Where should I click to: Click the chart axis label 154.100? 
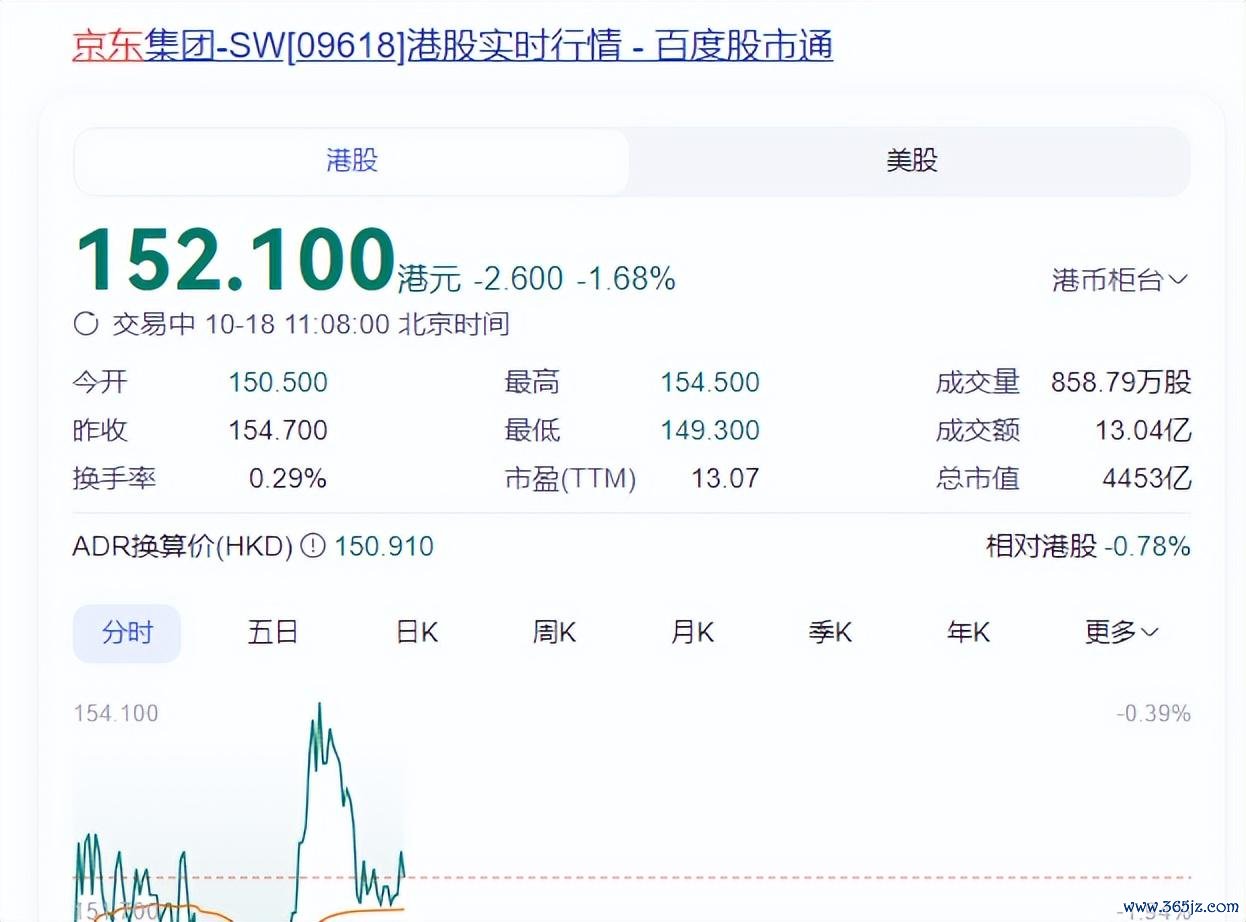[116, 714]
